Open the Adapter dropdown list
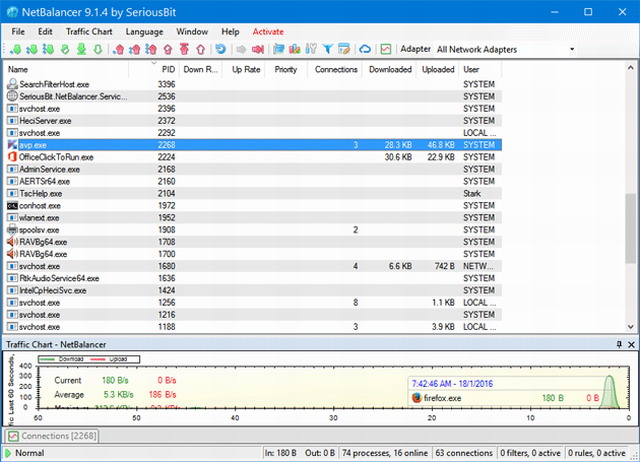The height and width of the screenshot is (462, 640). pos(572,49)
